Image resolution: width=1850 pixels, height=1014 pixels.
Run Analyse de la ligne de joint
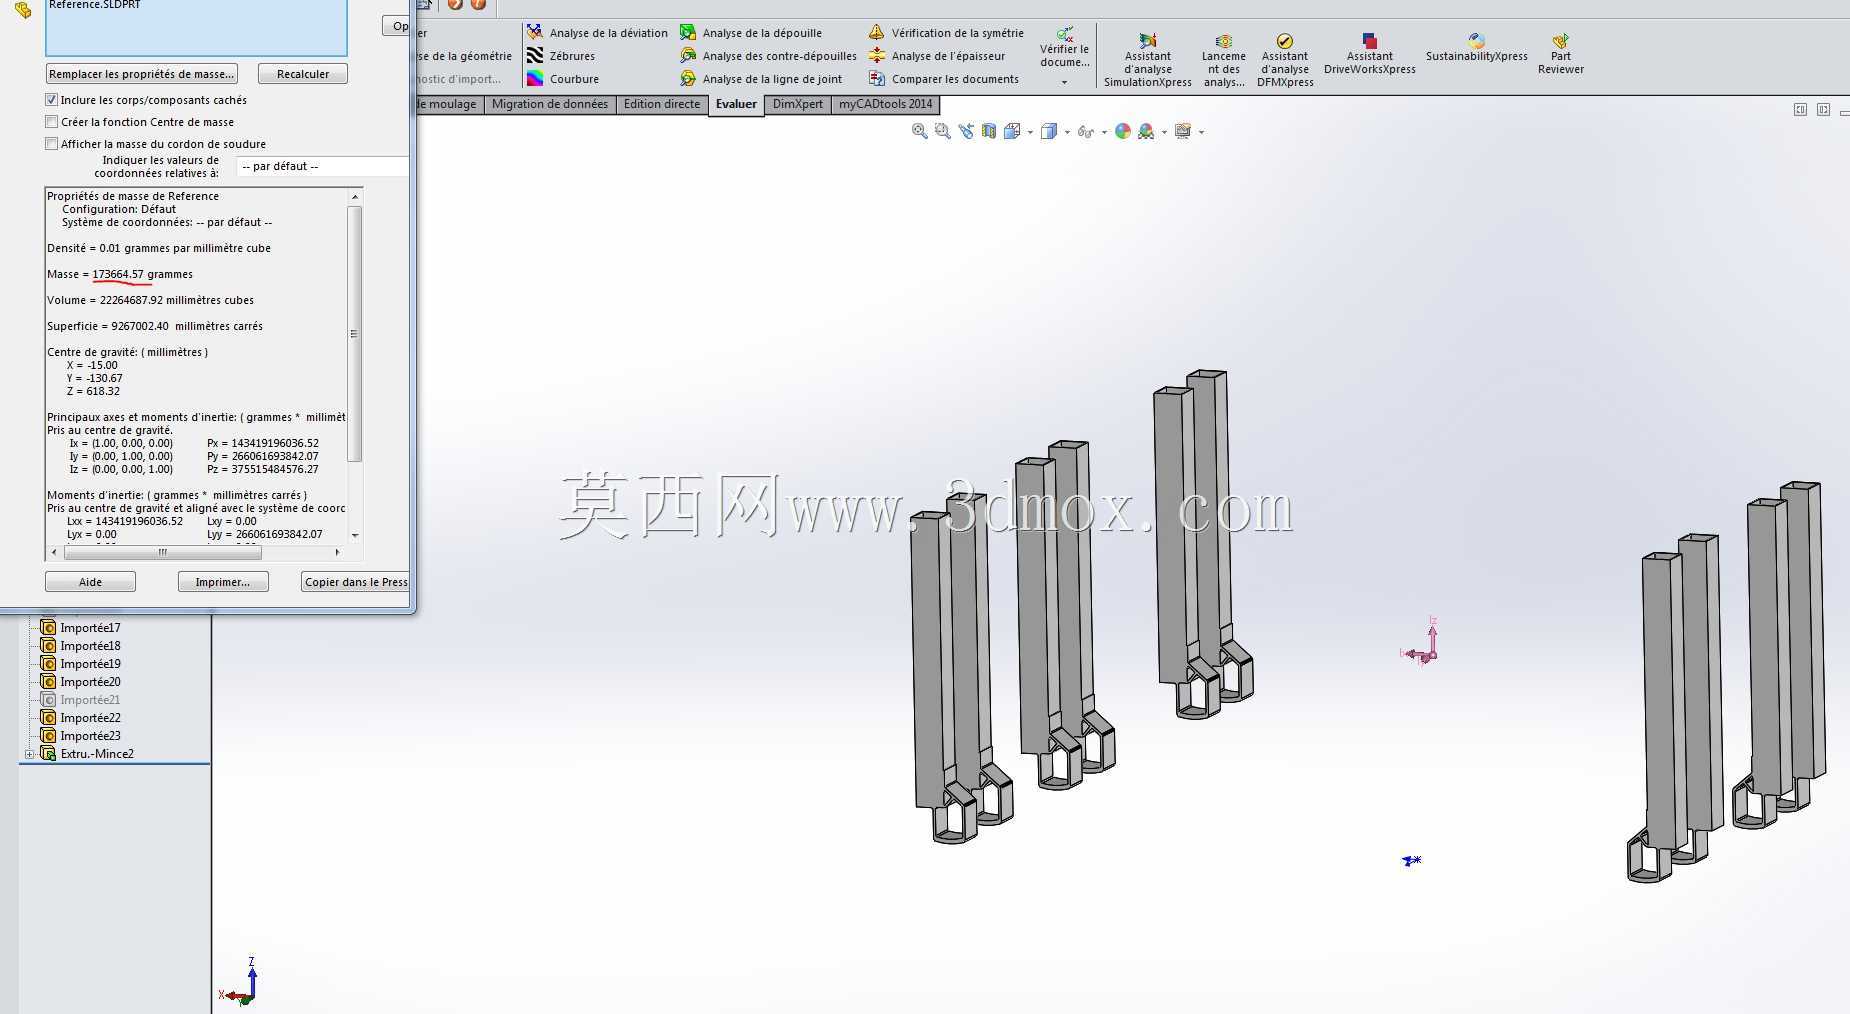pyautogui.click(x=761, y=79)
